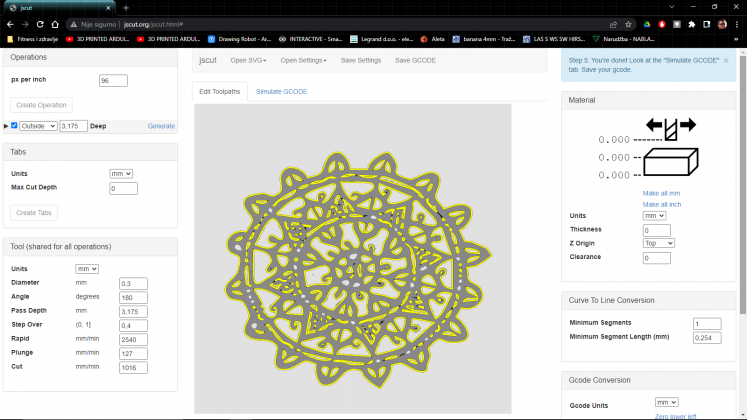Screen dimensions: 747x420
Task: Click the tool Diameter input field
Action: 133,283
